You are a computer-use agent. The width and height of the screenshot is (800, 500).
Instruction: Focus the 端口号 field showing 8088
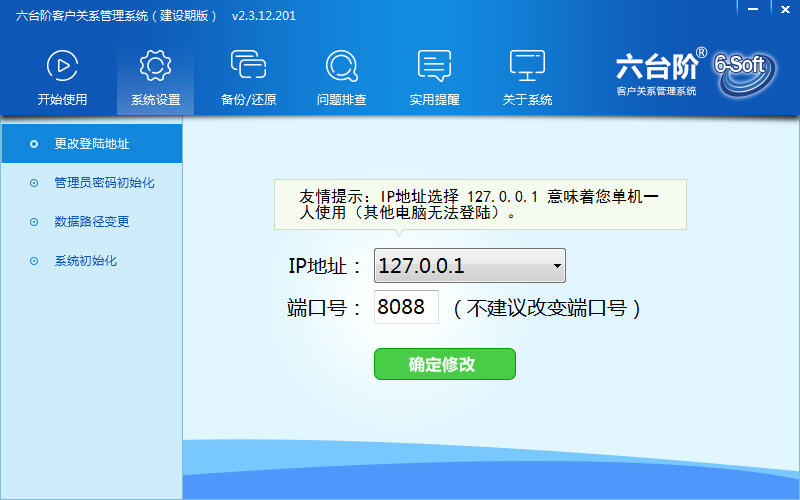[406, 308]
